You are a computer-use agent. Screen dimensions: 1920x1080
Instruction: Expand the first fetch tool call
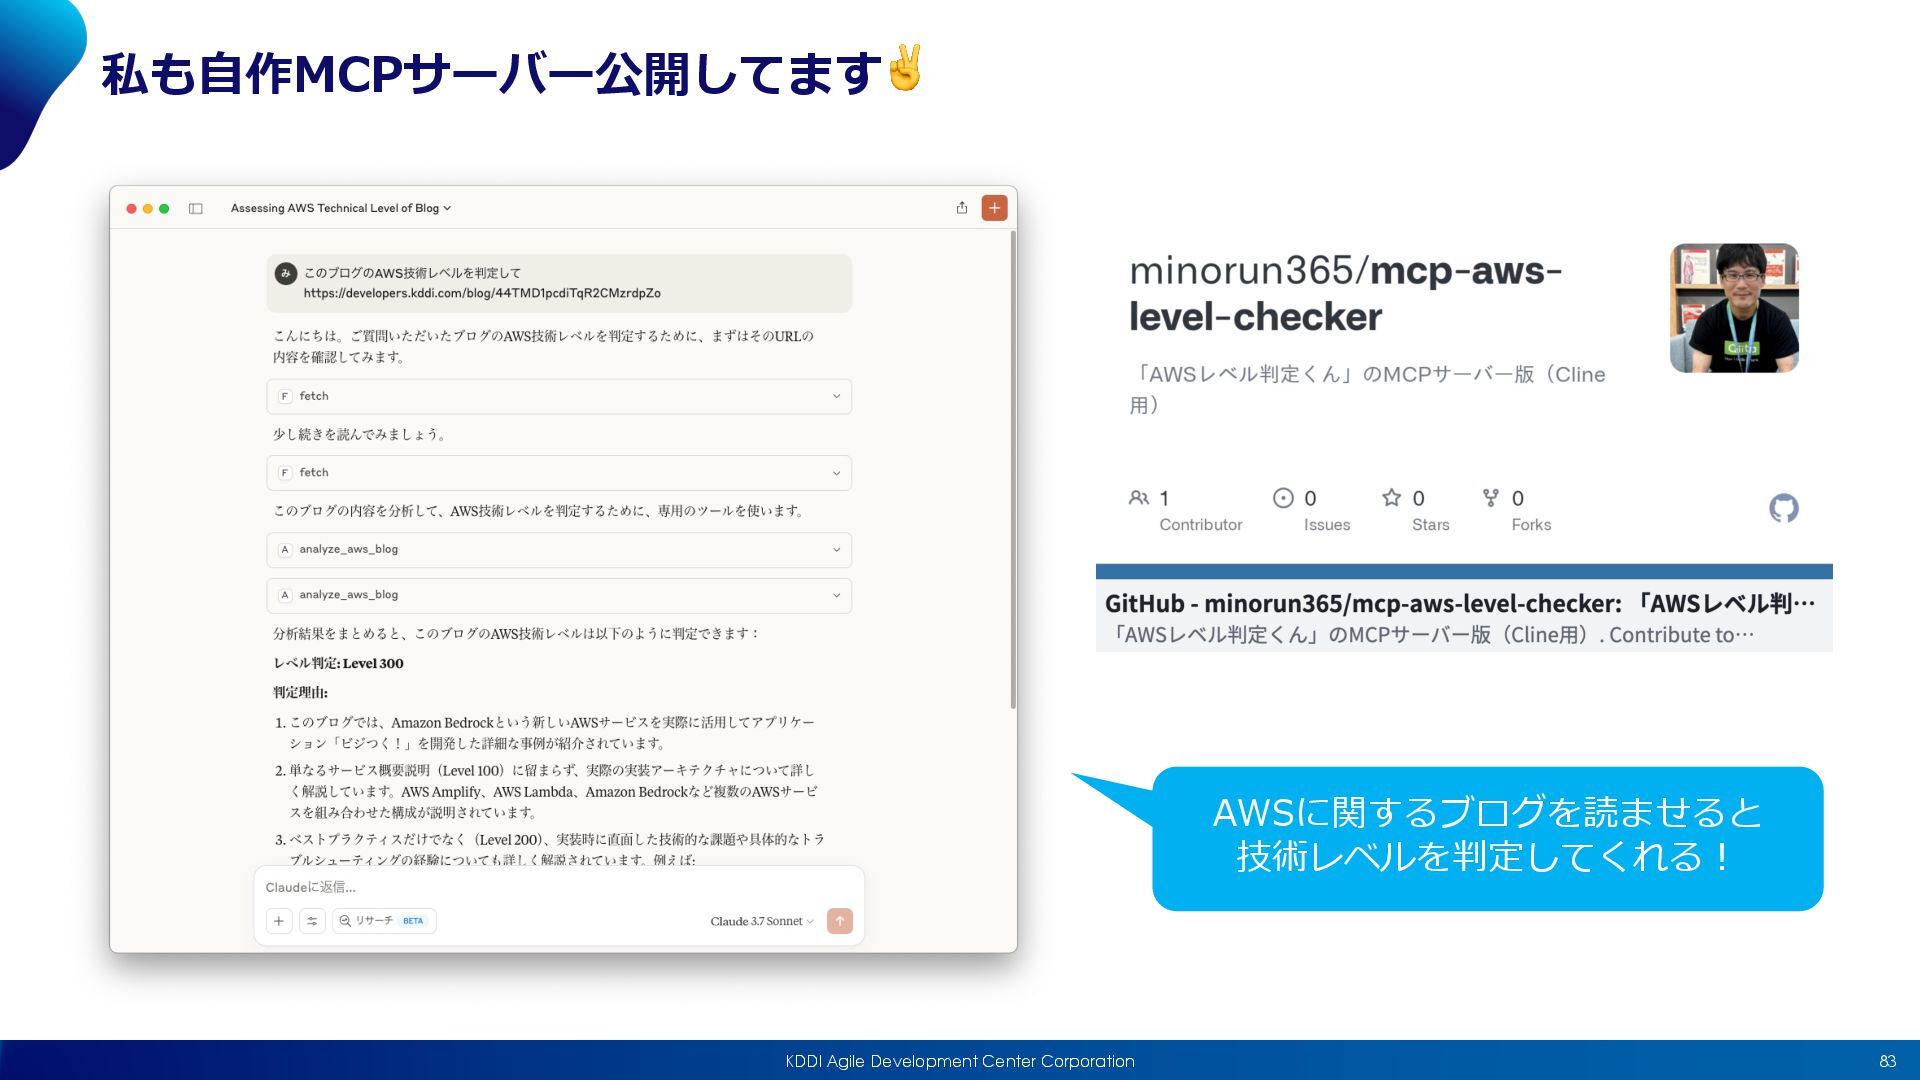[559, 397]
